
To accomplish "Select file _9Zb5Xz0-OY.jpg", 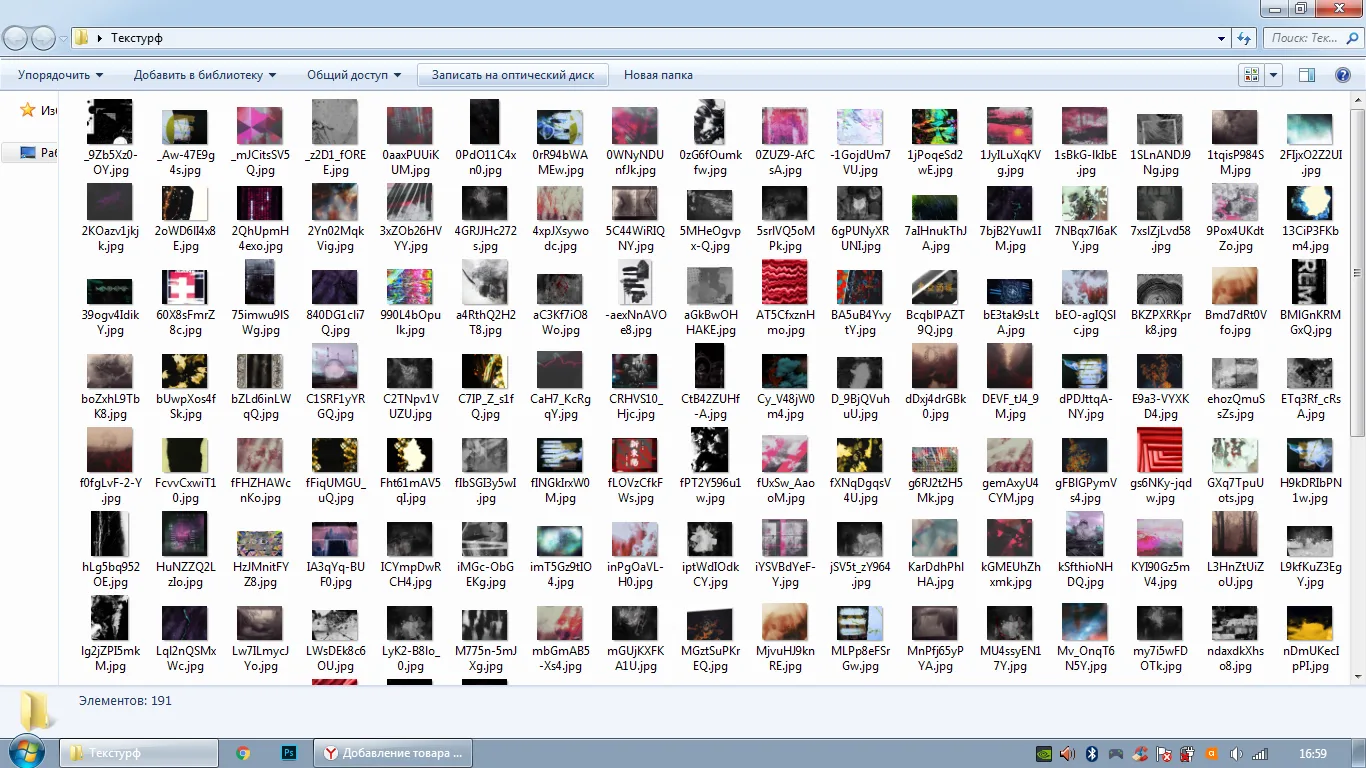I will [110, 139].
